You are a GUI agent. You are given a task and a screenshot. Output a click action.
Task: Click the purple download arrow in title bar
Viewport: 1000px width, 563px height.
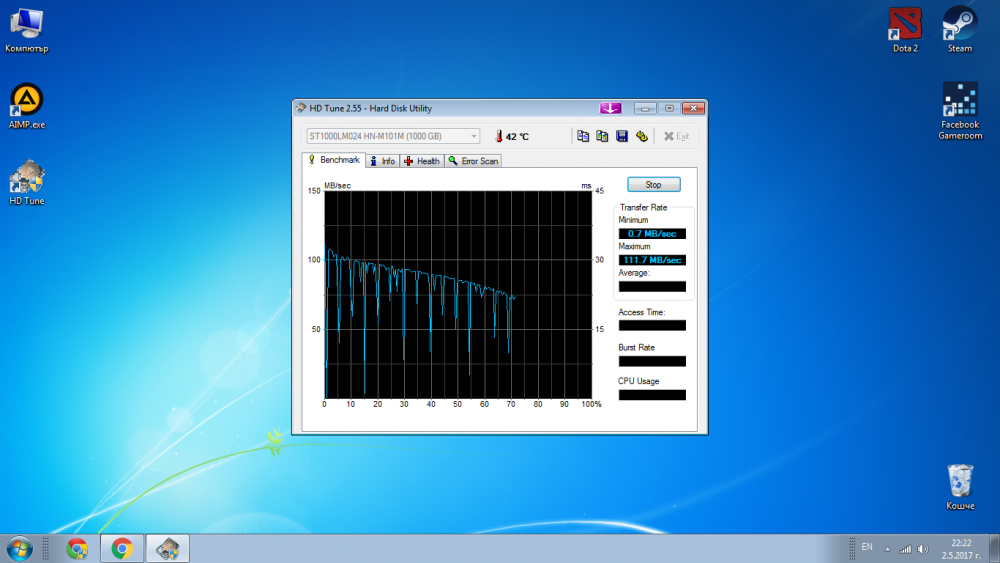click(x=610, y=108)
